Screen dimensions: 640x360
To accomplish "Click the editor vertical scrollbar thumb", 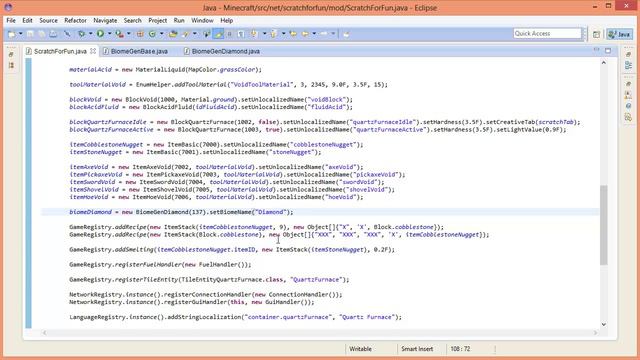I will click(x=604, y=225).
